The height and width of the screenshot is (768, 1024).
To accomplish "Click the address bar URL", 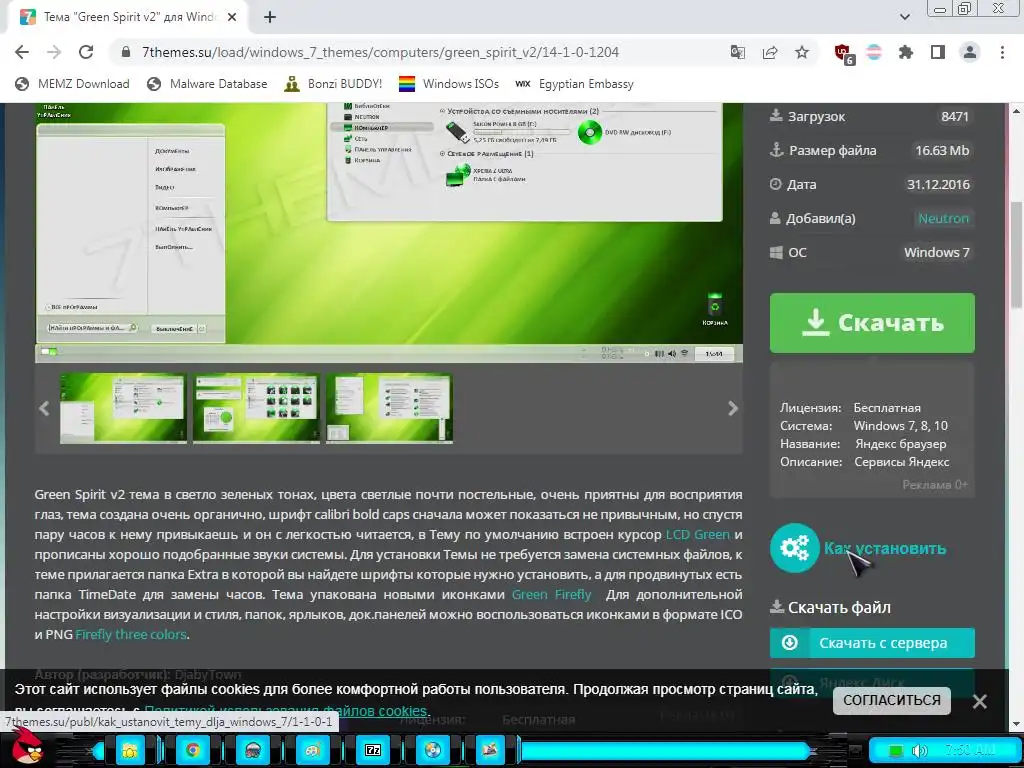I will pos(380,52).
